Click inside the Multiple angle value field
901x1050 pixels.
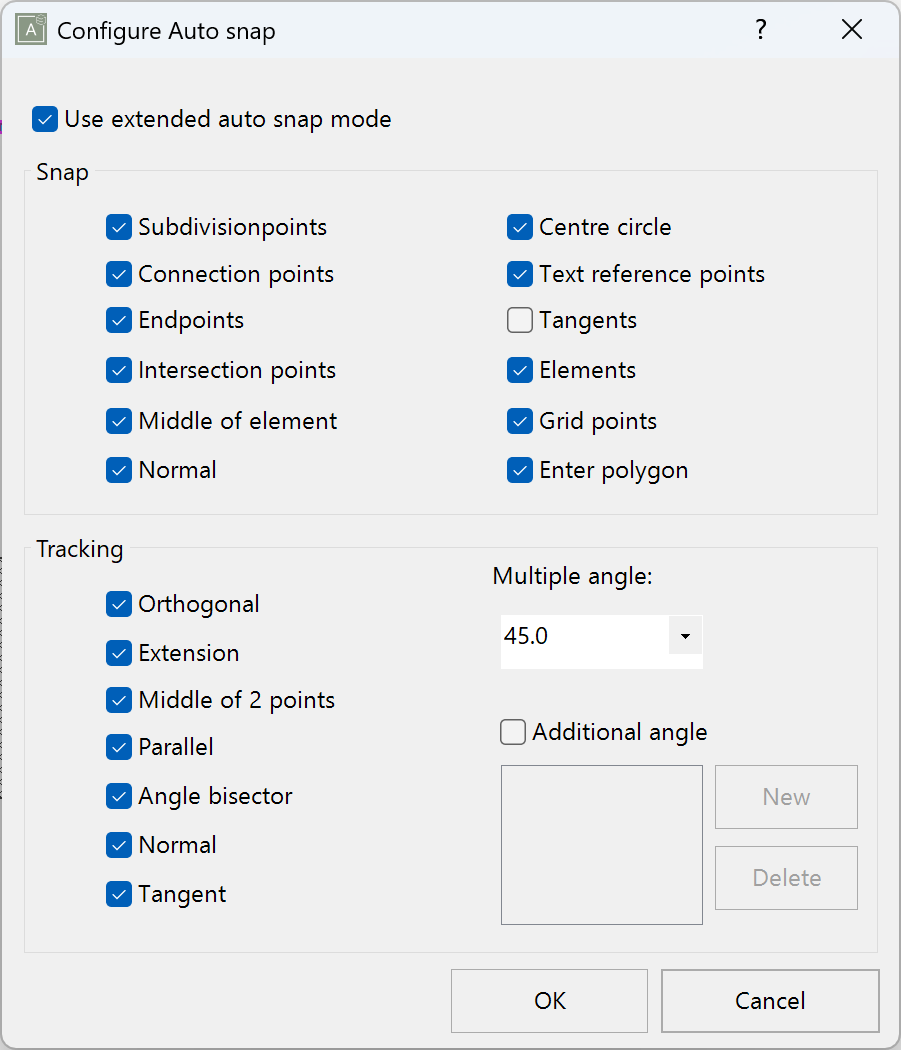(x=570, y=636)
